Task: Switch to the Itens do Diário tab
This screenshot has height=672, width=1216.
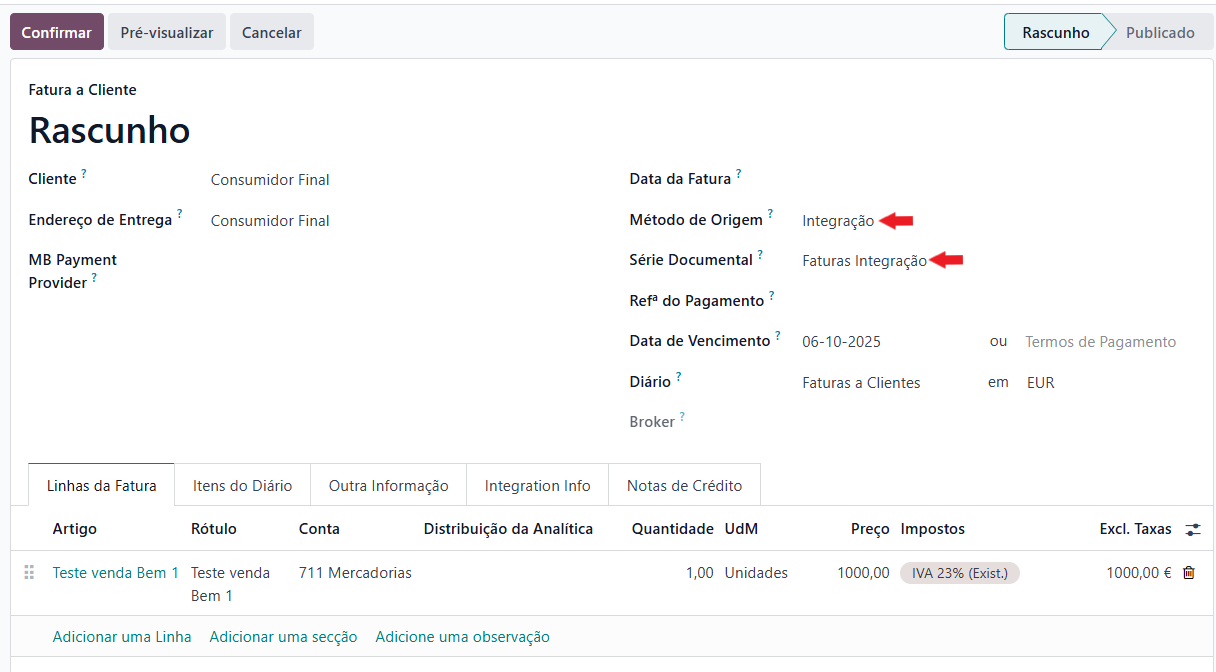Action: click(242, 485)
